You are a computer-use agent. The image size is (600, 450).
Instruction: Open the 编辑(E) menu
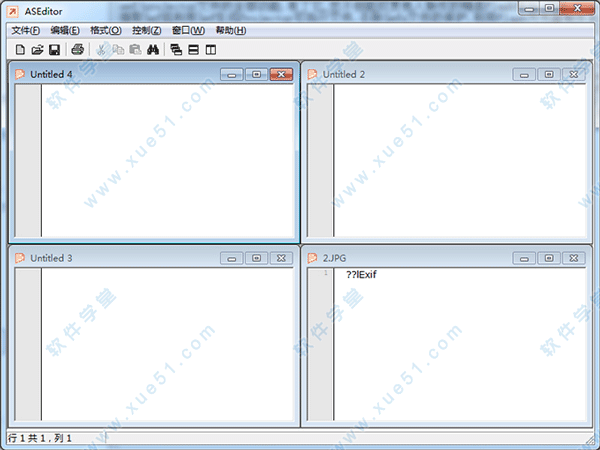pyautogui.click(x=65, y=30)
